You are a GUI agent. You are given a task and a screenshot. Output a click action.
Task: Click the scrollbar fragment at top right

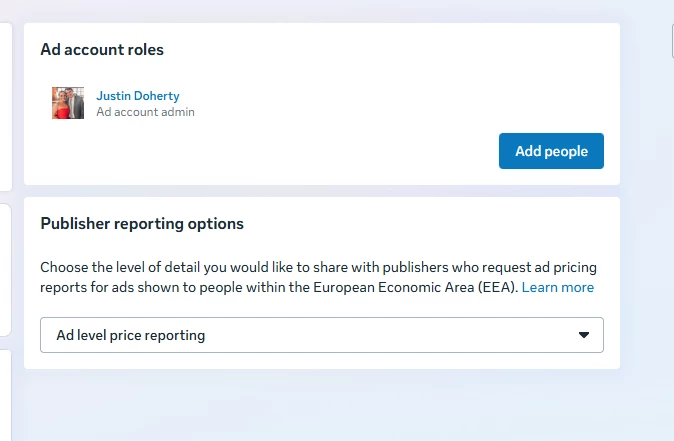tap(672, 41)
